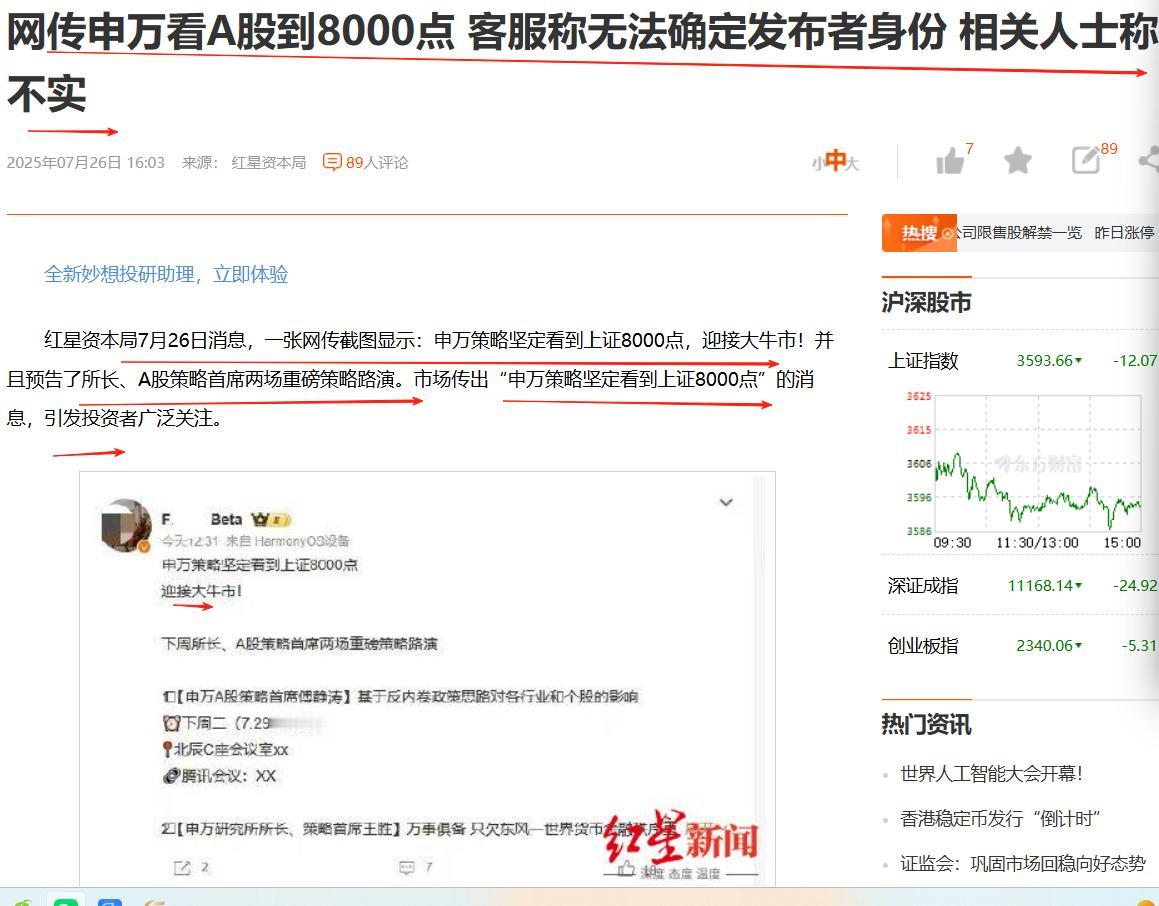The height and width of the screenshot is (906, 1159).
Task: Open news item 世界人工智能大会开幕!
Action: coord(991,774)
